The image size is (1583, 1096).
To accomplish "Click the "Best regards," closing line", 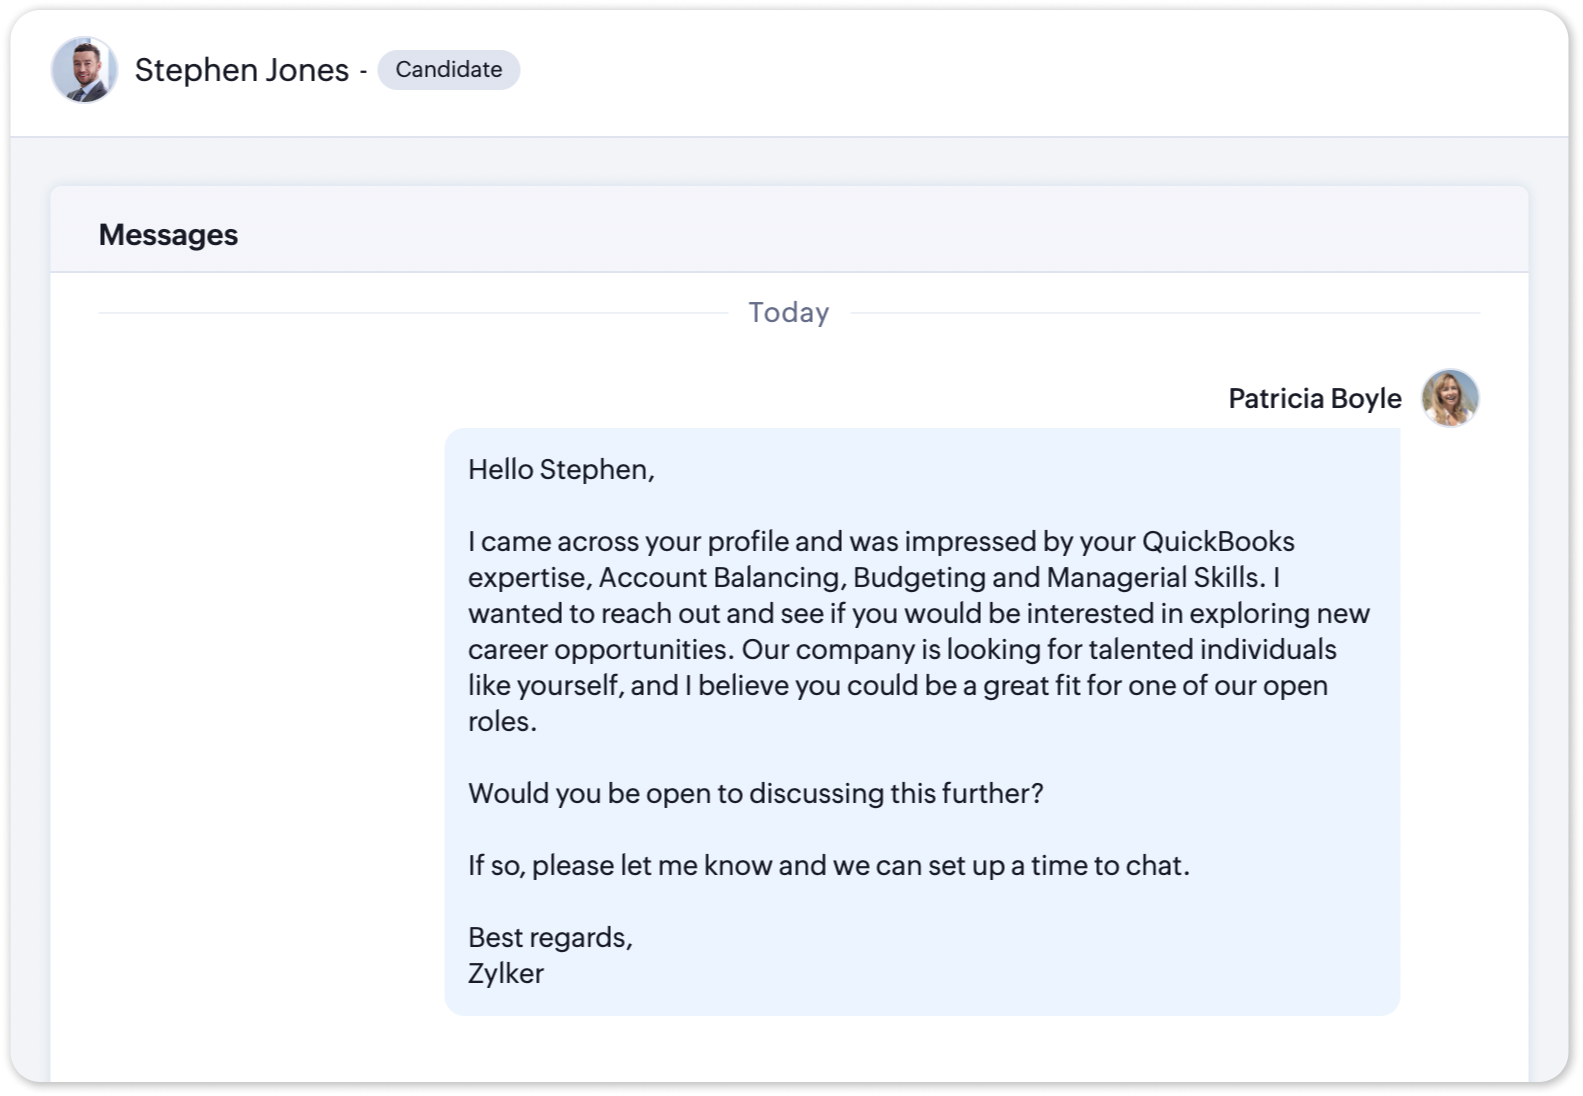I will (550, 938).
